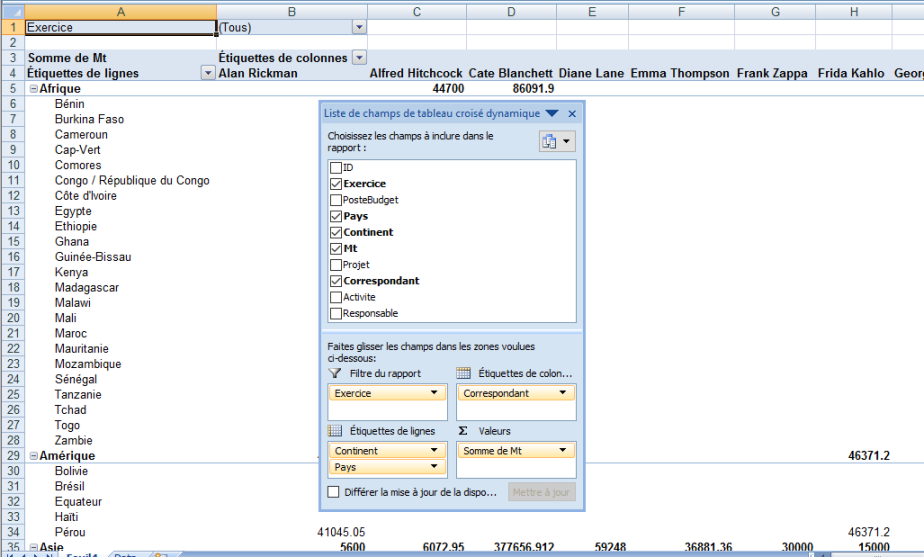Toggle the defer layout update checkbox
Image resolution: width=924 pixels, height=557 pixels.
[334, 492]
